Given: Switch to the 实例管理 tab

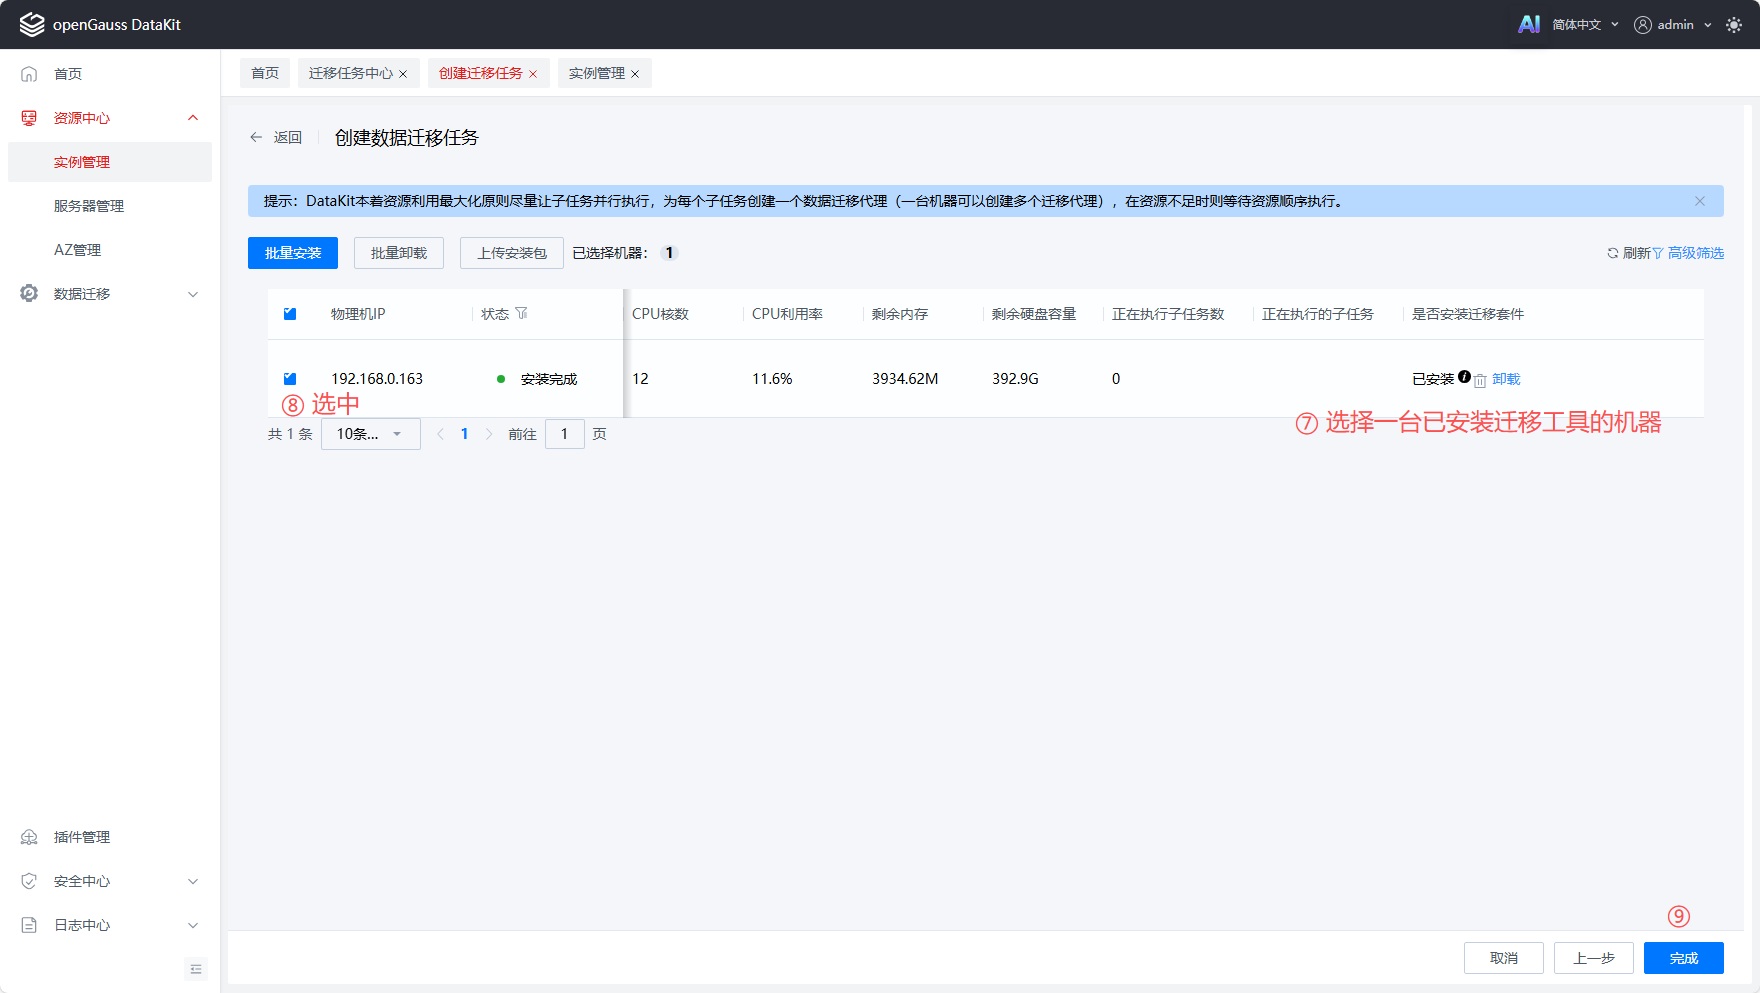Looking at the screenshot, I should click(597, 73).
